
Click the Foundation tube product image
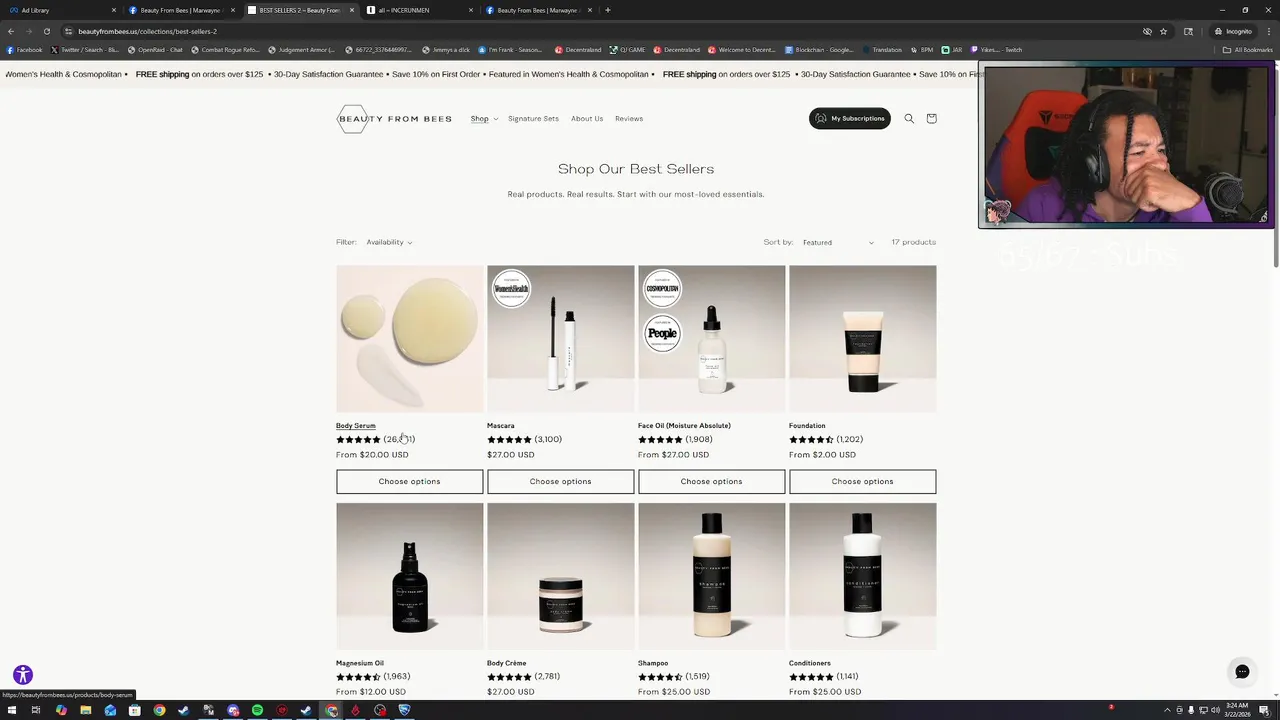coord(862,338)
